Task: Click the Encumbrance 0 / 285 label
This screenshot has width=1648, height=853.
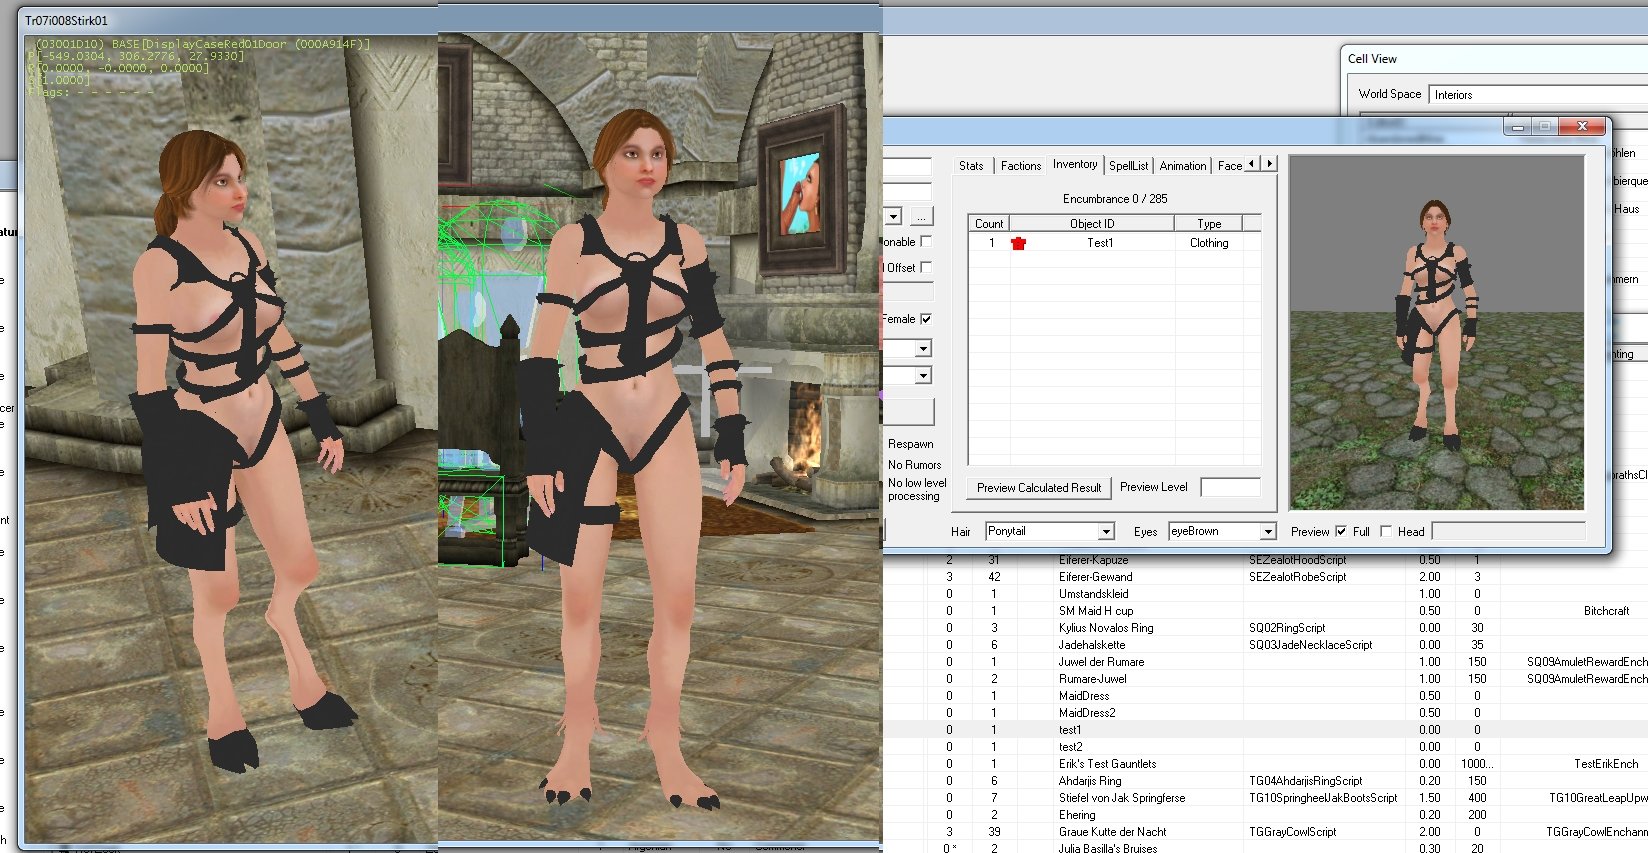Action: 1115,199
